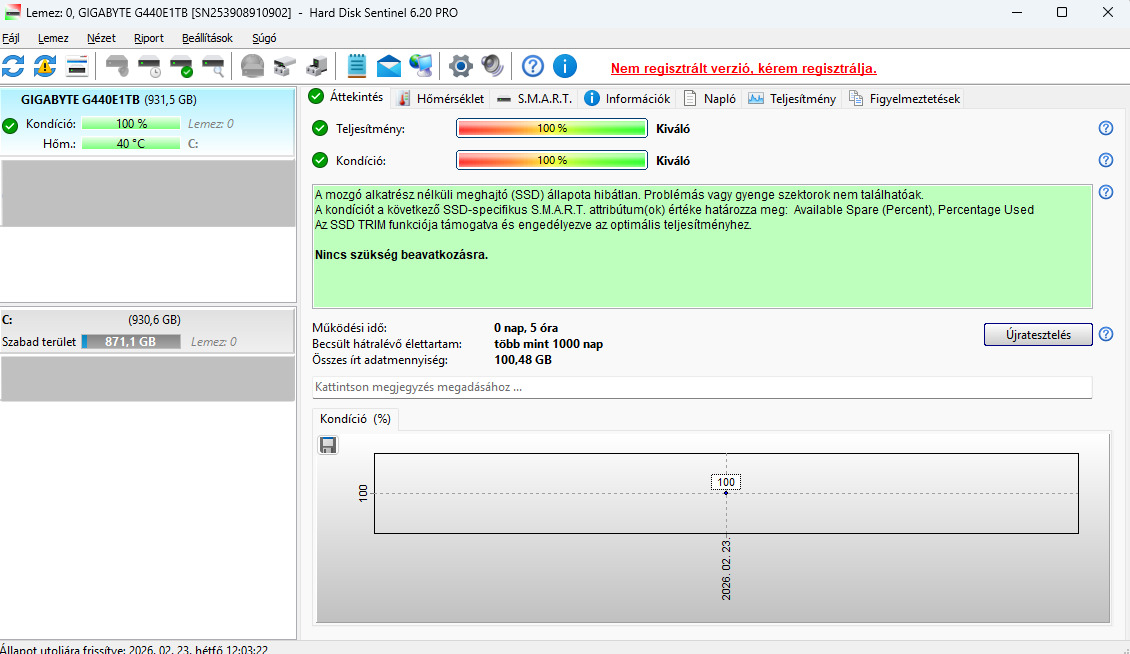The image size is (1130, 654).
Task: Select the C: (930,6 GB) partition entry
Action: (147, 331)
